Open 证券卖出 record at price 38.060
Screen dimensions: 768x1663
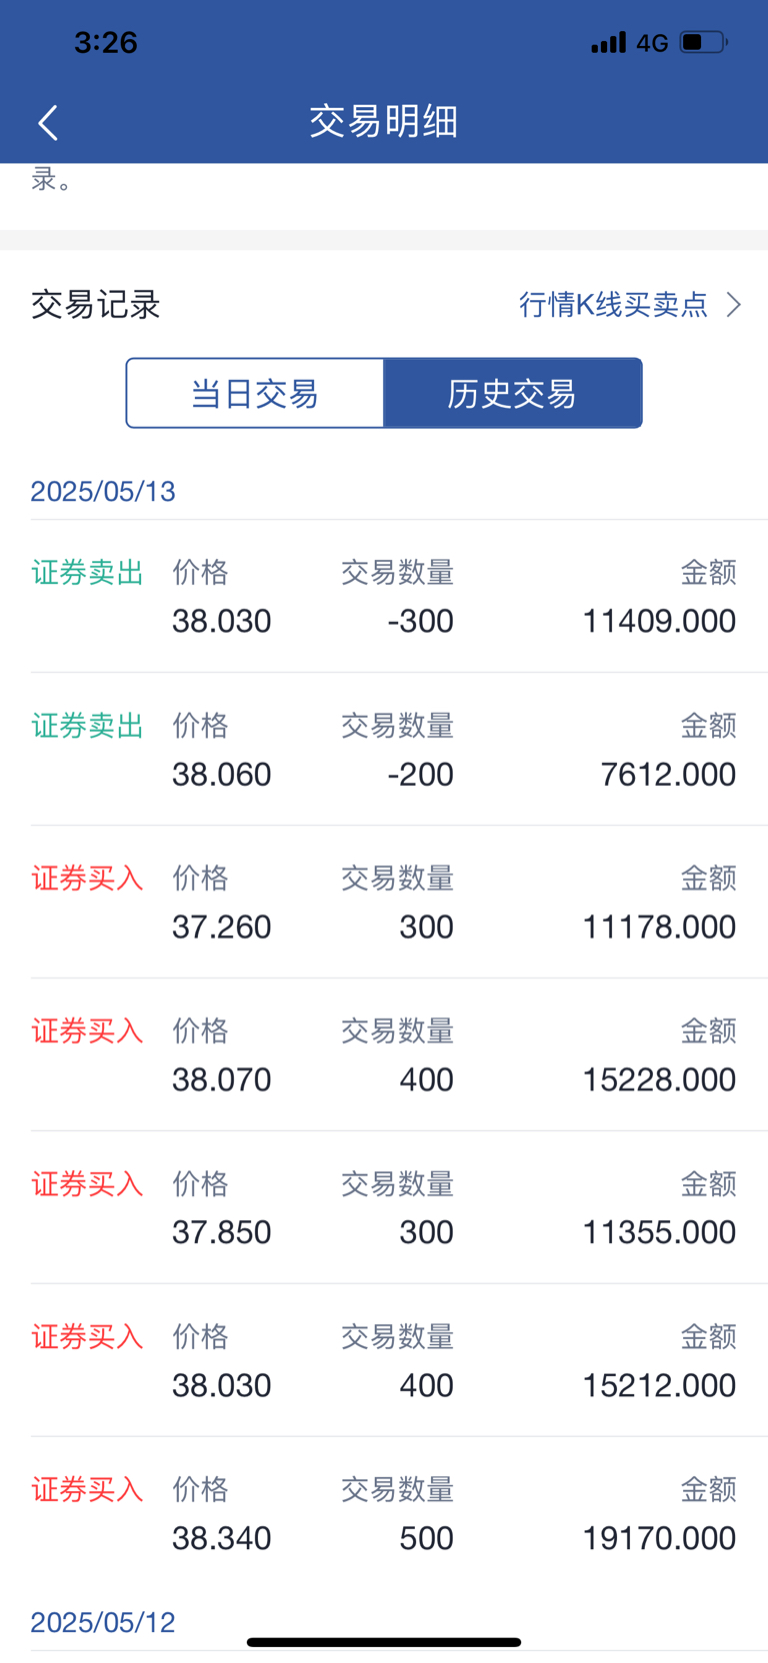coord(384,749)
